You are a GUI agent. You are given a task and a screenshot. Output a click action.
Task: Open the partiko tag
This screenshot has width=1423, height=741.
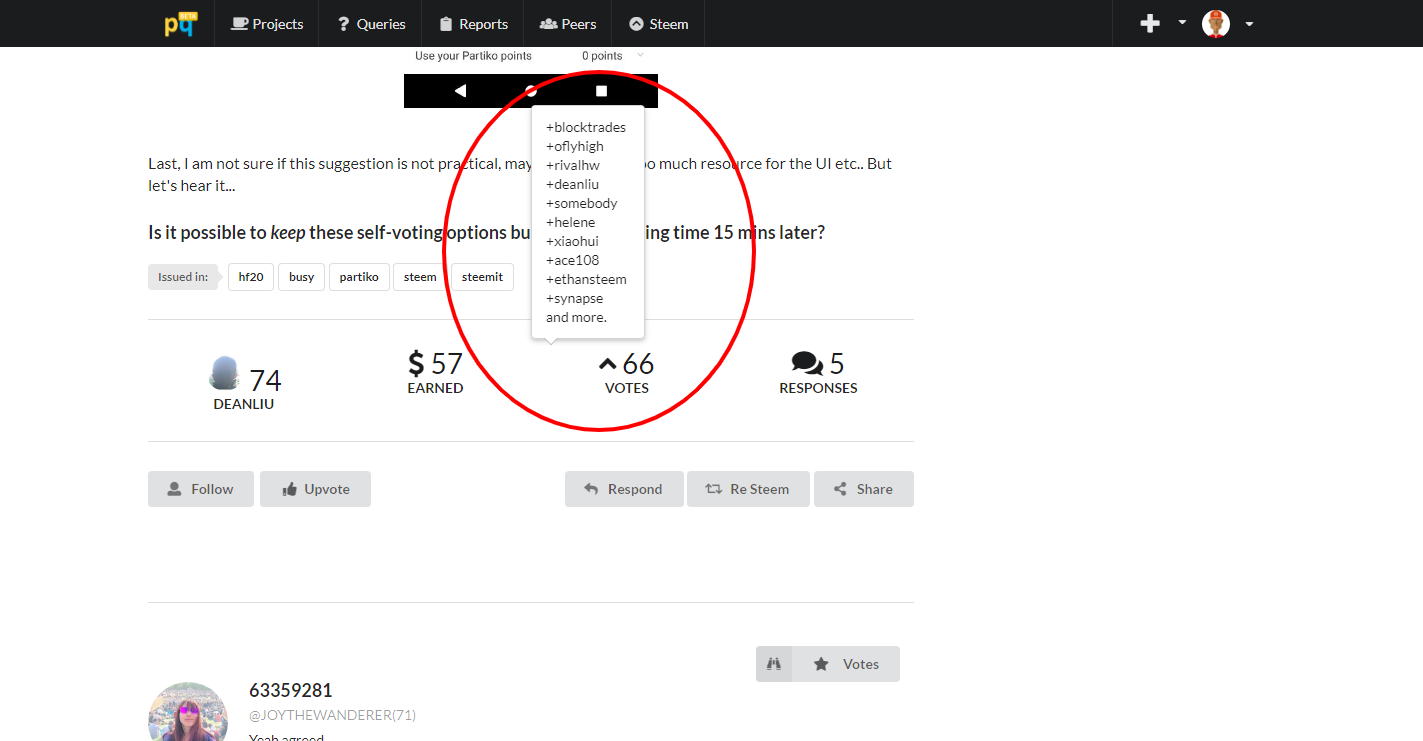click(x=359, y=277)
